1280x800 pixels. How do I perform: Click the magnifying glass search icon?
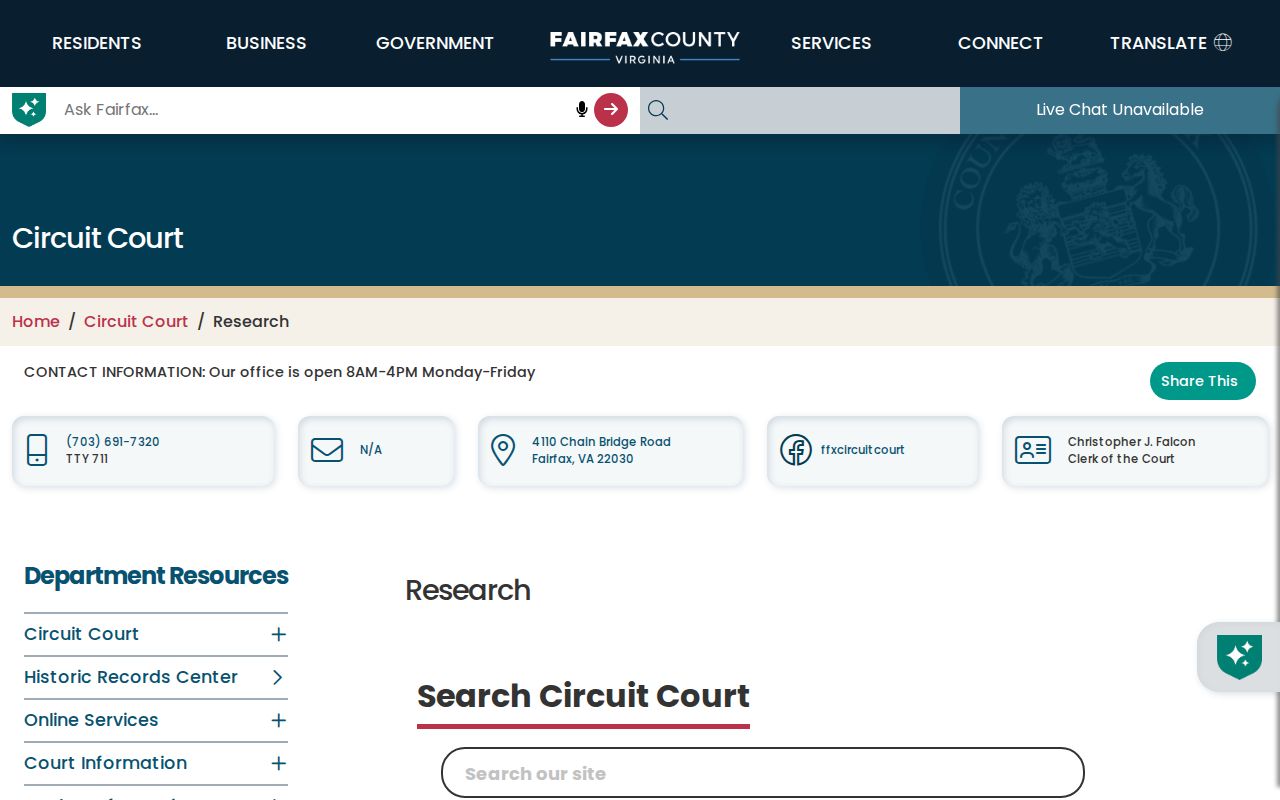click(x=657, y=110)
